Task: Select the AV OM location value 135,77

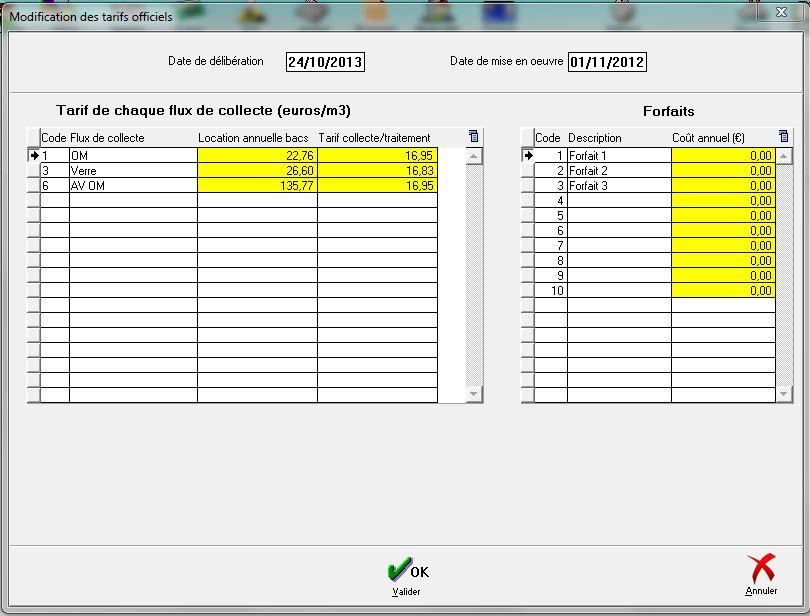Action: pos(257,186)
